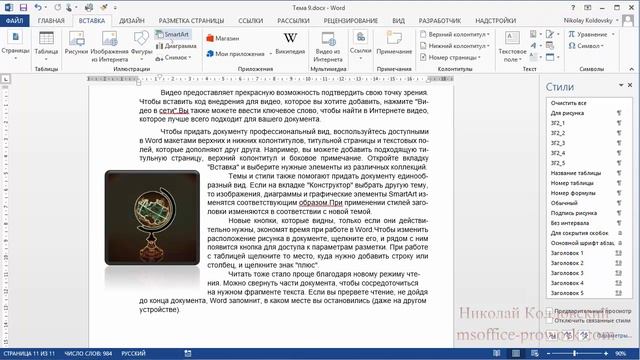Switch to the ДИЗАЙН tab
640x360 pixels.
pyautogui.click(x=132, y=20)
